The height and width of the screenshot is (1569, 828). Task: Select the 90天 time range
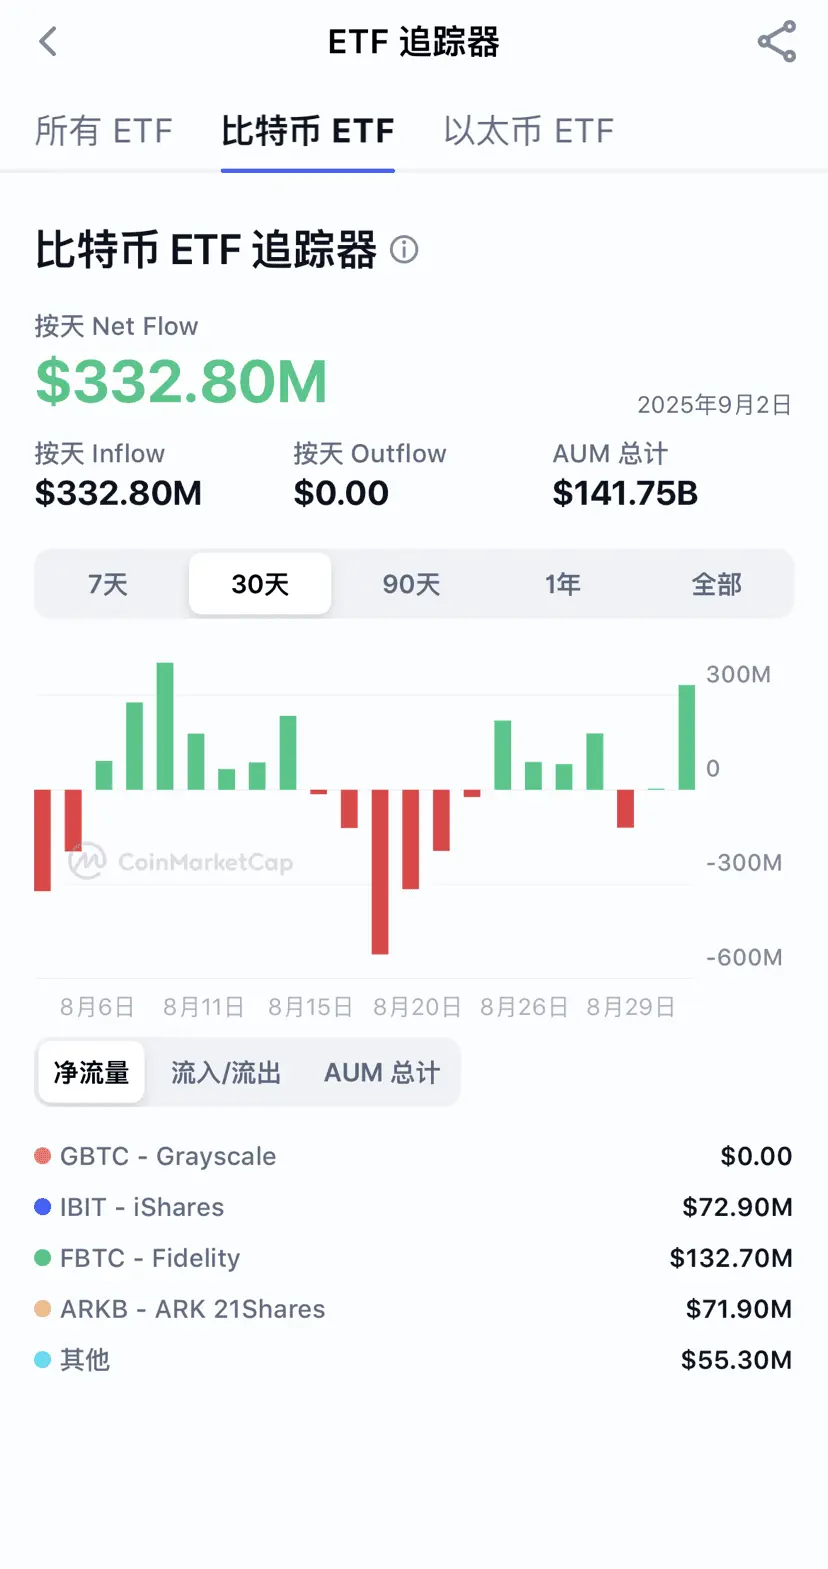point(411,584)
